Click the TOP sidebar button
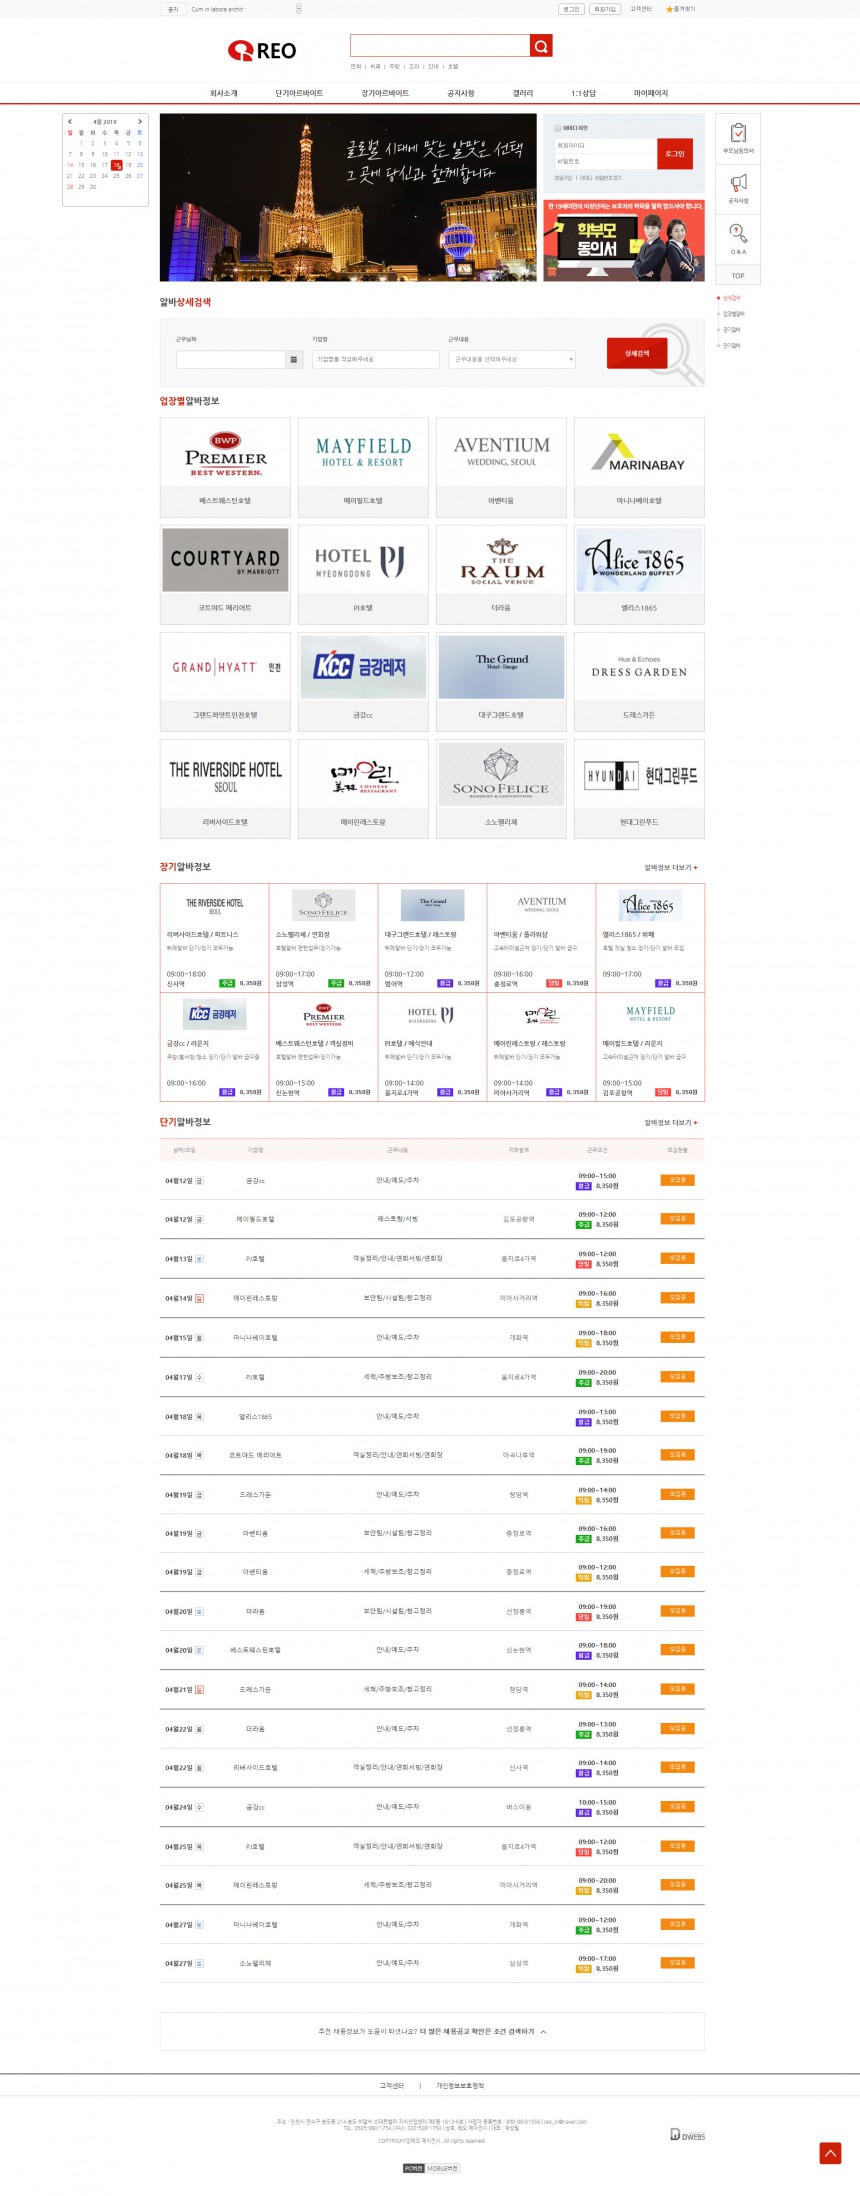 point(738,276)
